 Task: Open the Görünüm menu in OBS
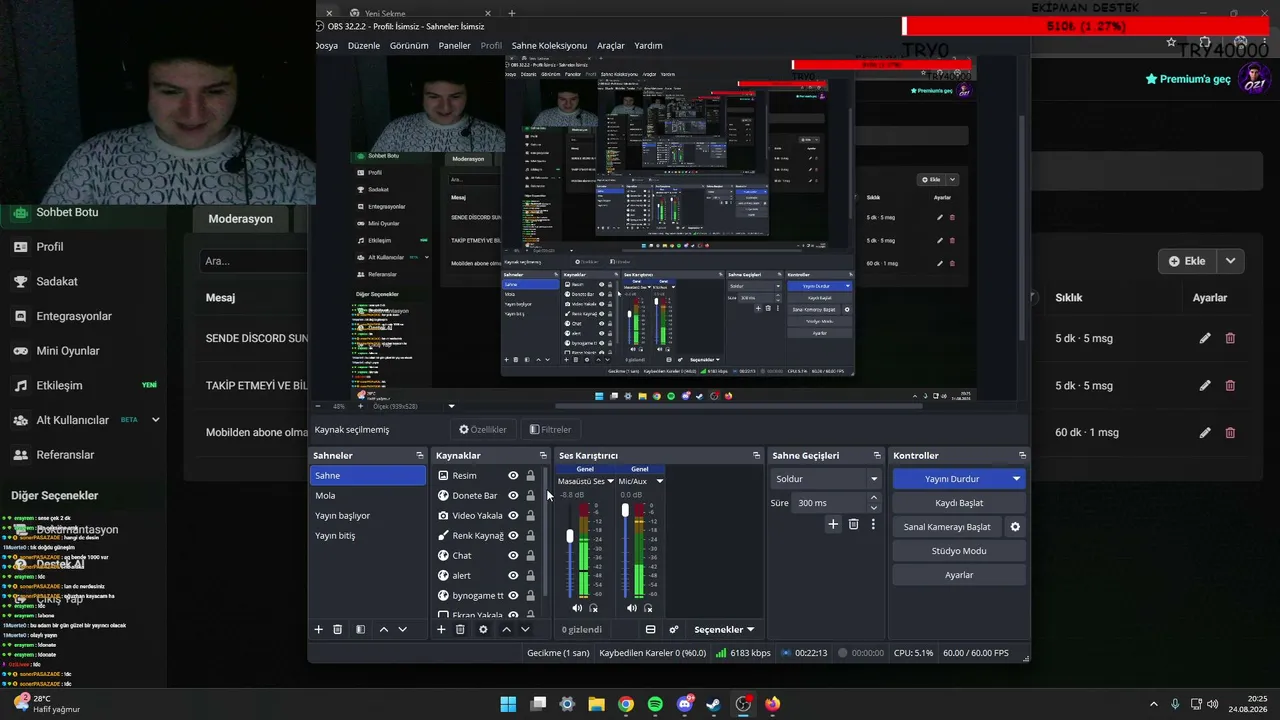pos(409,46)
